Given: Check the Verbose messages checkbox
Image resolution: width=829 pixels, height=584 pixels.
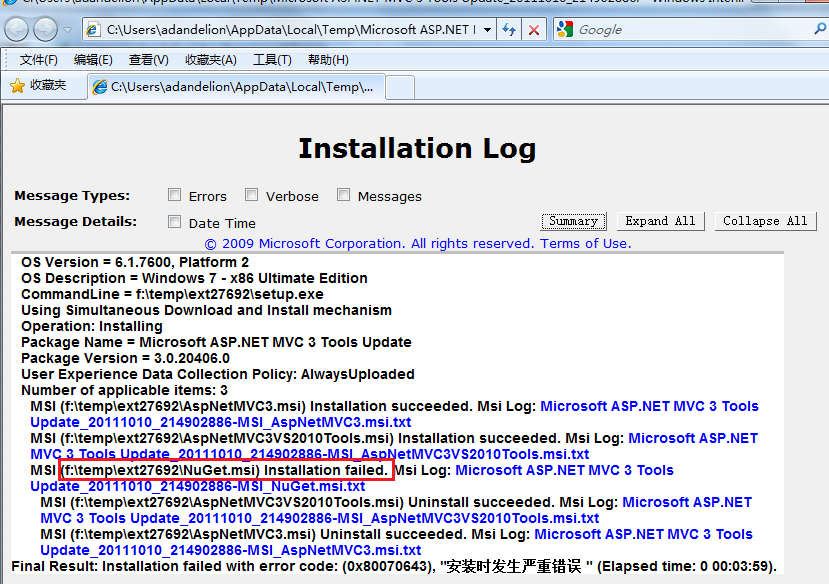Looking at the screenshot, I should (x=249, y=195).
